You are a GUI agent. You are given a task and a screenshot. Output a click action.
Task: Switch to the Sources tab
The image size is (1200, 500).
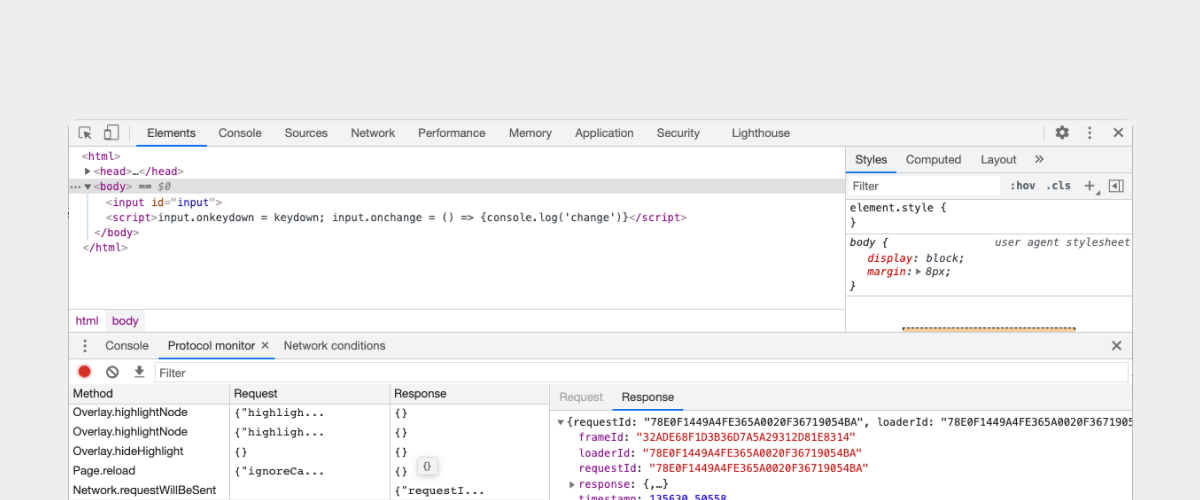[306, 133]
